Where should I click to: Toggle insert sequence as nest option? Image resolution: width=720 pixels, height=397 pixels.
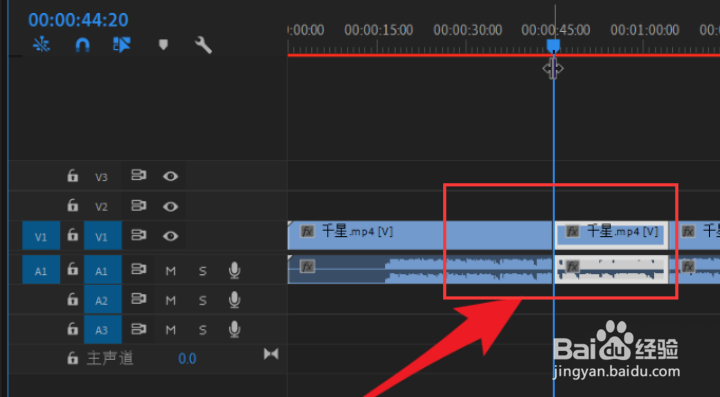point(41,45)
